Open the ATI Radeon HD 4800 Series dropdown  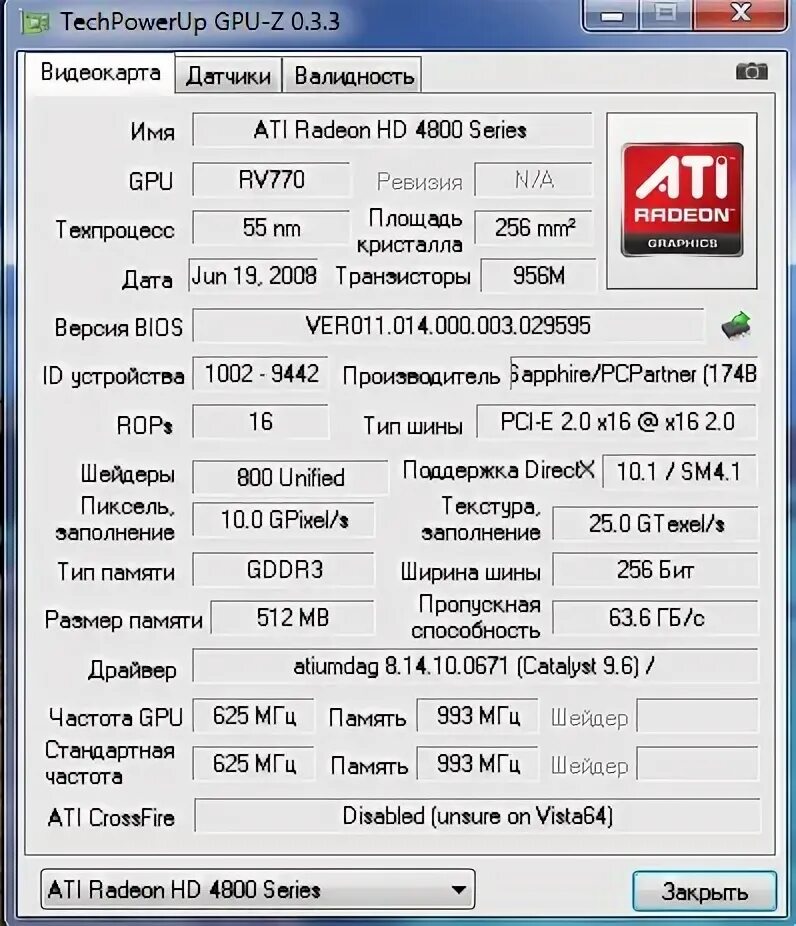[257, 889]
